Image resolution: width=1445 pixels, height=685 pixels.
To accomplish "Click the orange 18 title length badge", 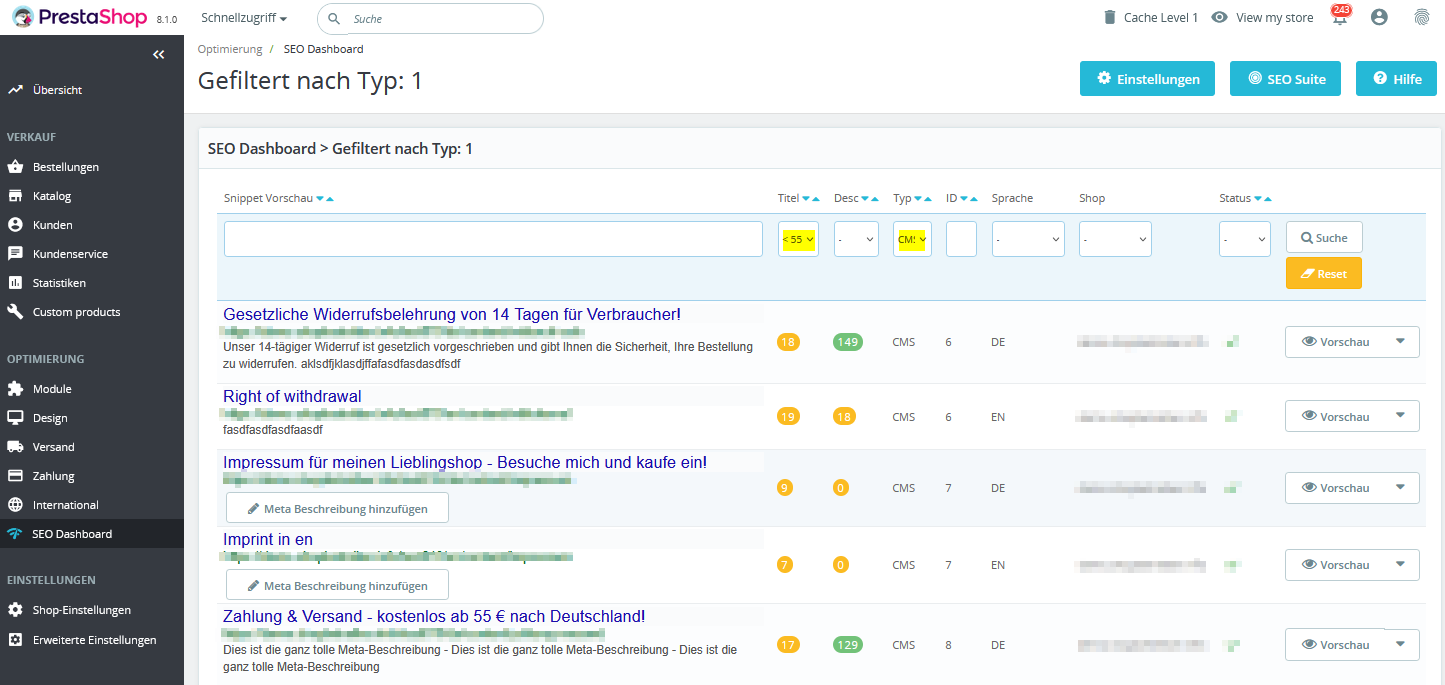I will (788, 342).
